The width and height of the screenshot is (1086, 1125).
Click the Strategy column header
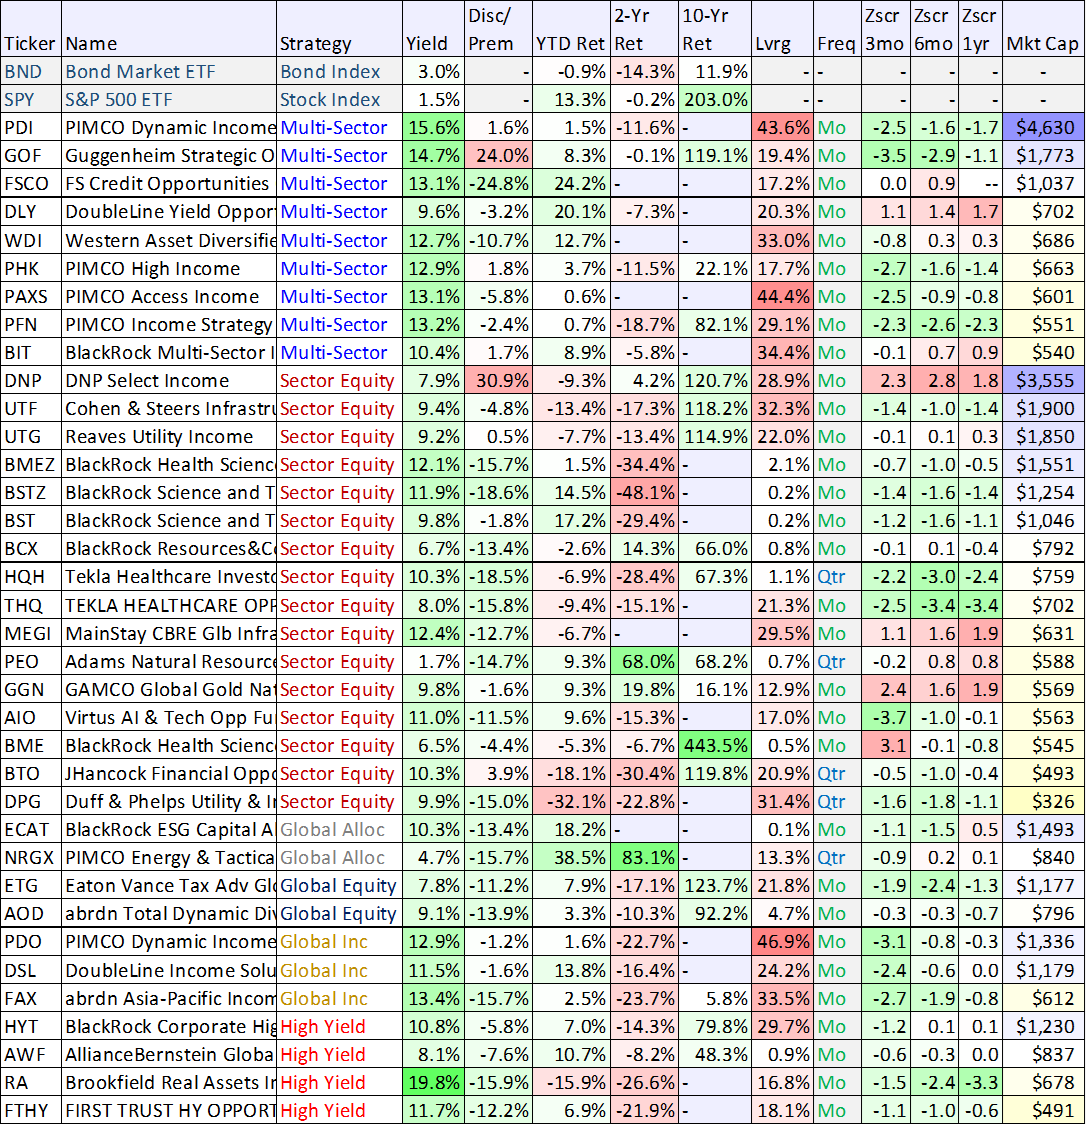point(339,29)
